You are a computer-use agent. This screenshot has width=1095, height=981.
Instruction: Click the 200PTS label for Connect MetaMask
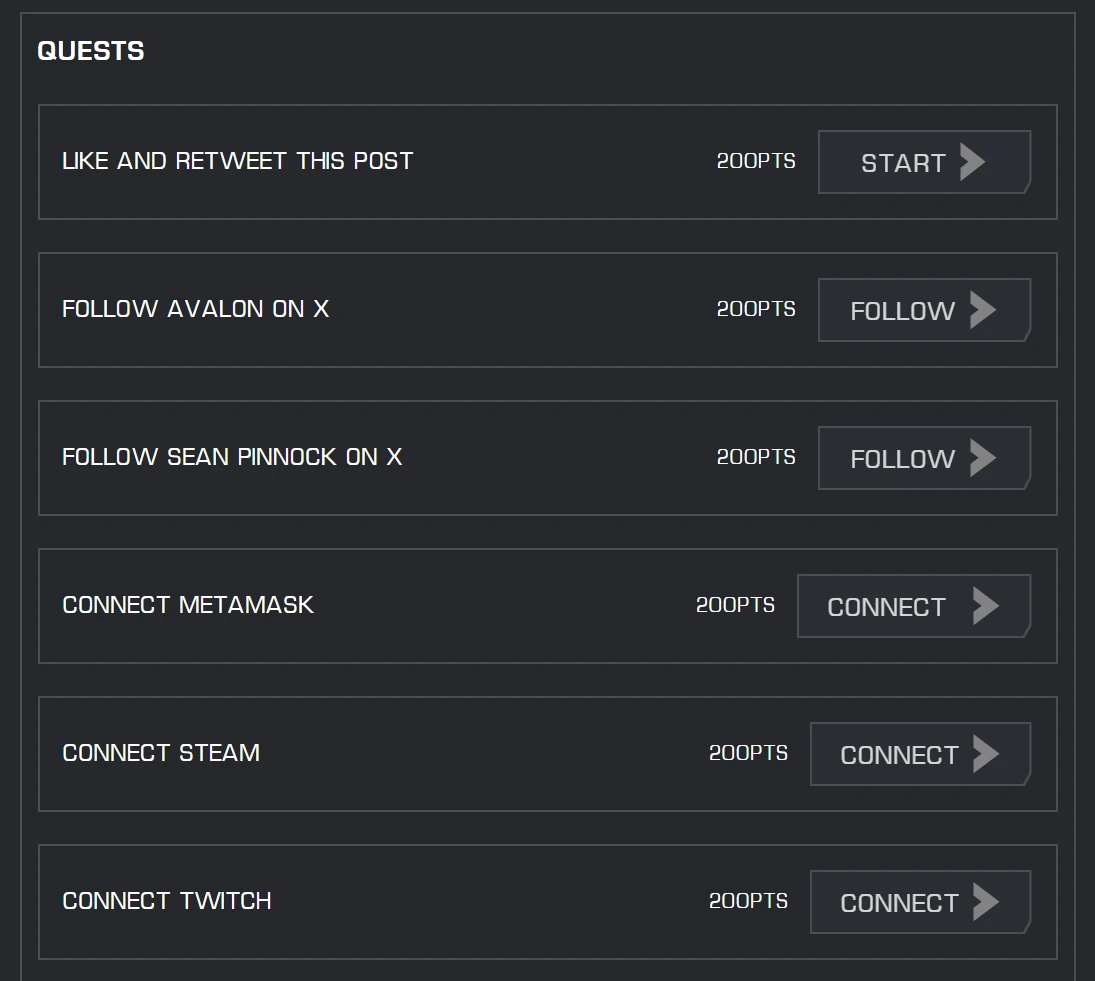735,605
